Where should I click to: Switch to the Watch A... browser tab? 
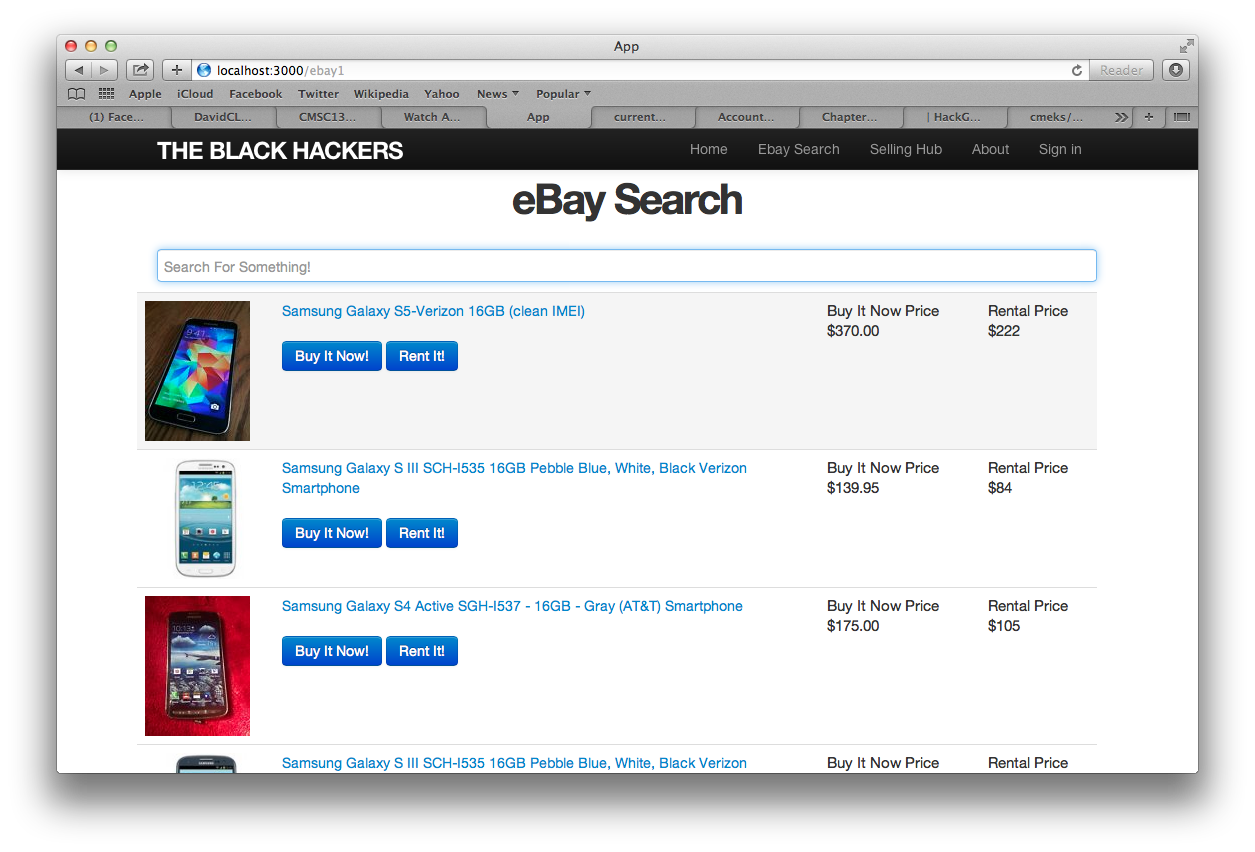click(x=432, y=117)
